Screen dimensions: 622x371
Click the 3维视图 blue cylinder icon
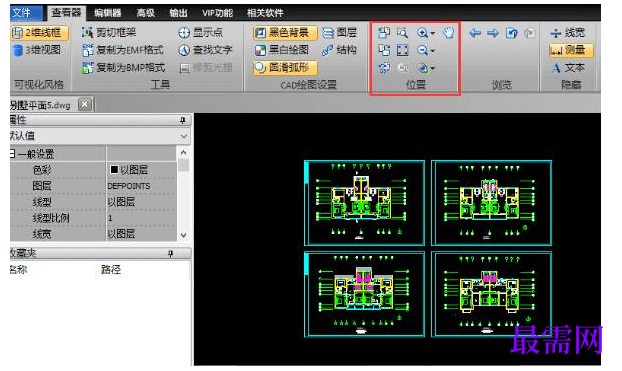coord(17,50)
